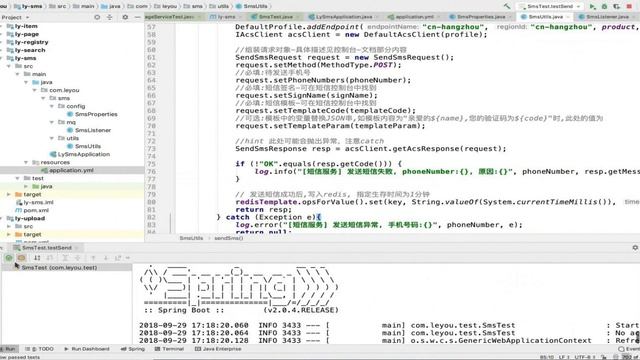
Task: Click the utils breadcrumb in the navigation bar
Action: point(219,6)
